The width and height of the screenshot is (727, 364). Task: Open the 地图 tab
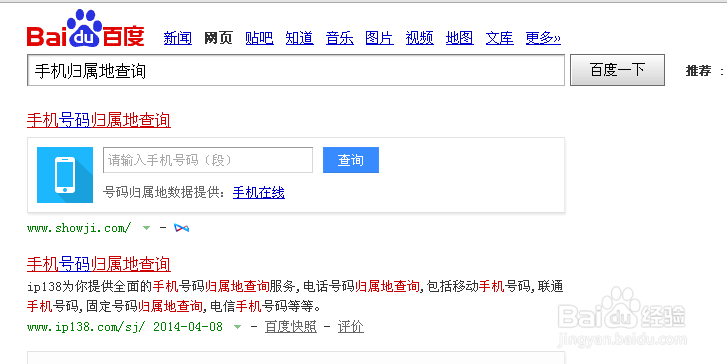459,38
